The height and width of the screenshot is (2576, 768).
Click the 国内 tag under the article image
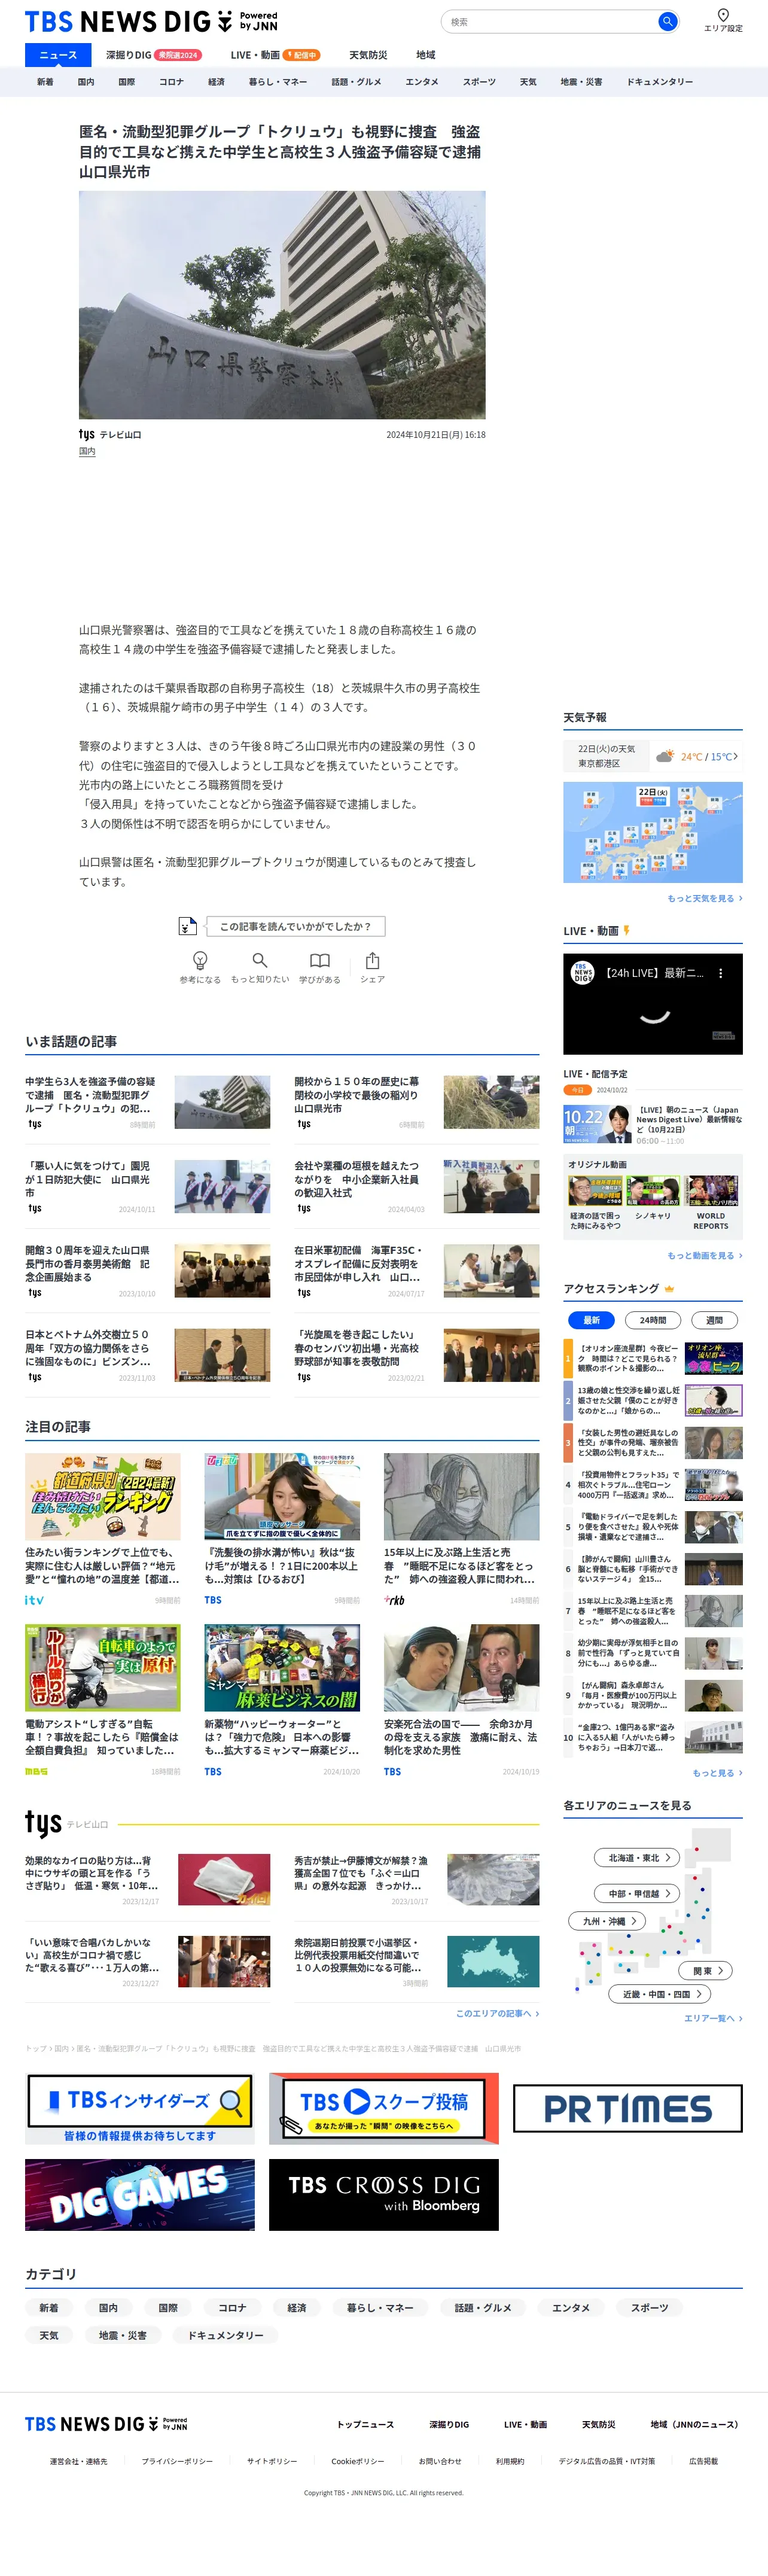(87, 452)
